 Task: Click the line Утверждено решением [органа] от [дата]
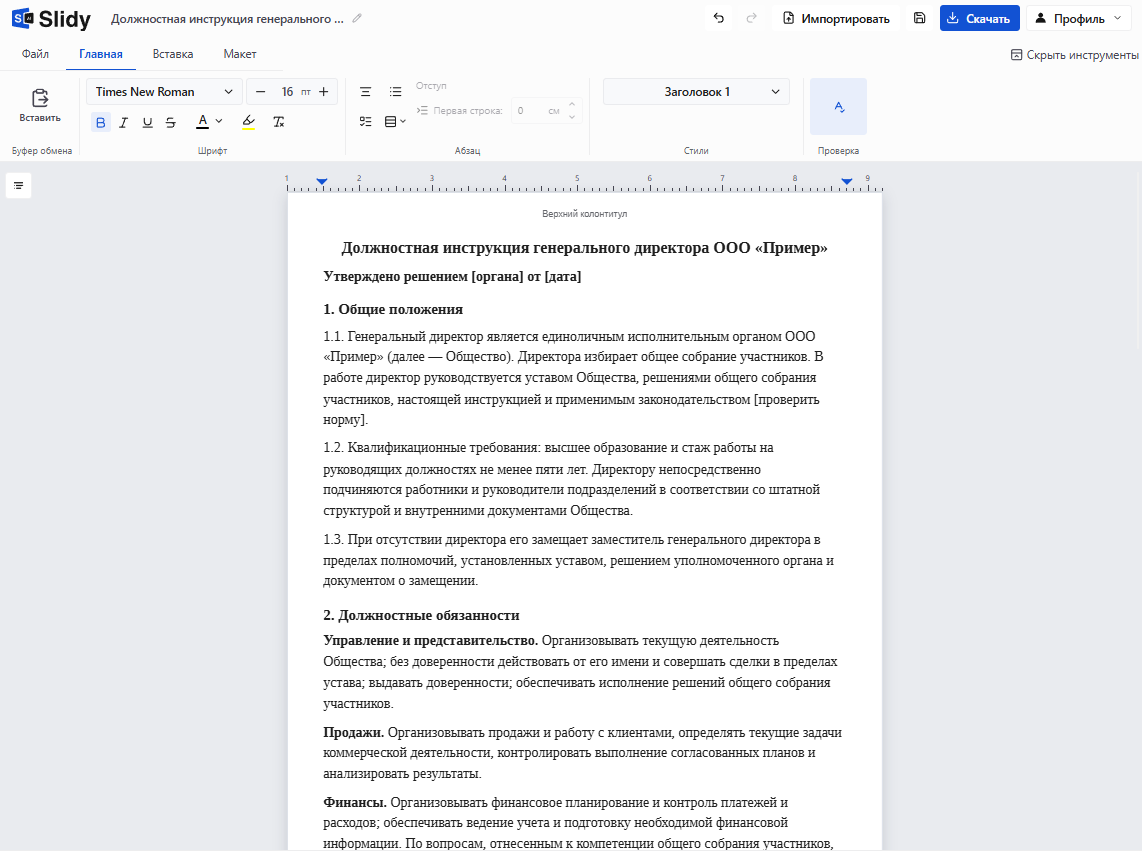pyautogui.click(x=452, y=277)
